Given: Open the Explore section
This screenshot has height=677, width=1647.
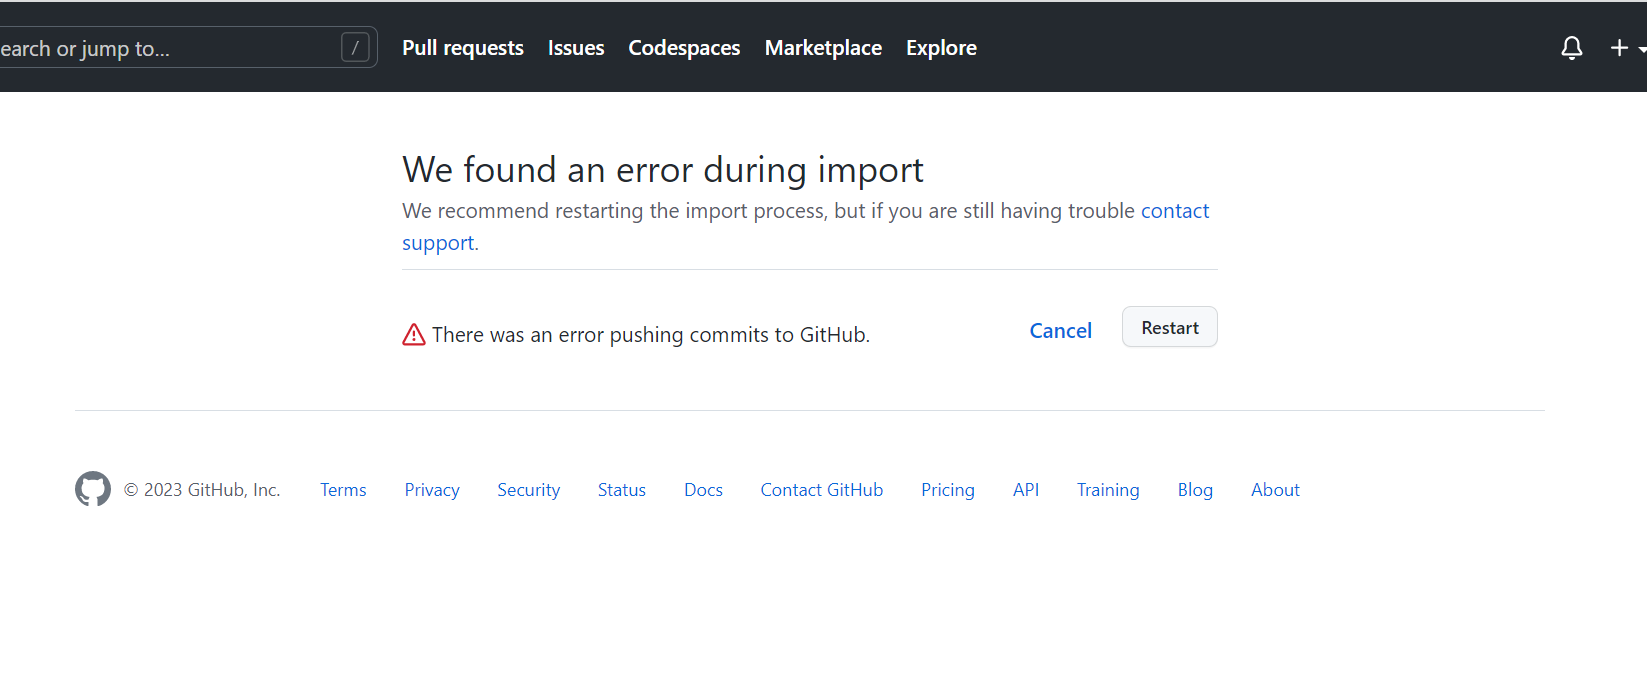Looking at the screenshot, I should tap(940, 47).
